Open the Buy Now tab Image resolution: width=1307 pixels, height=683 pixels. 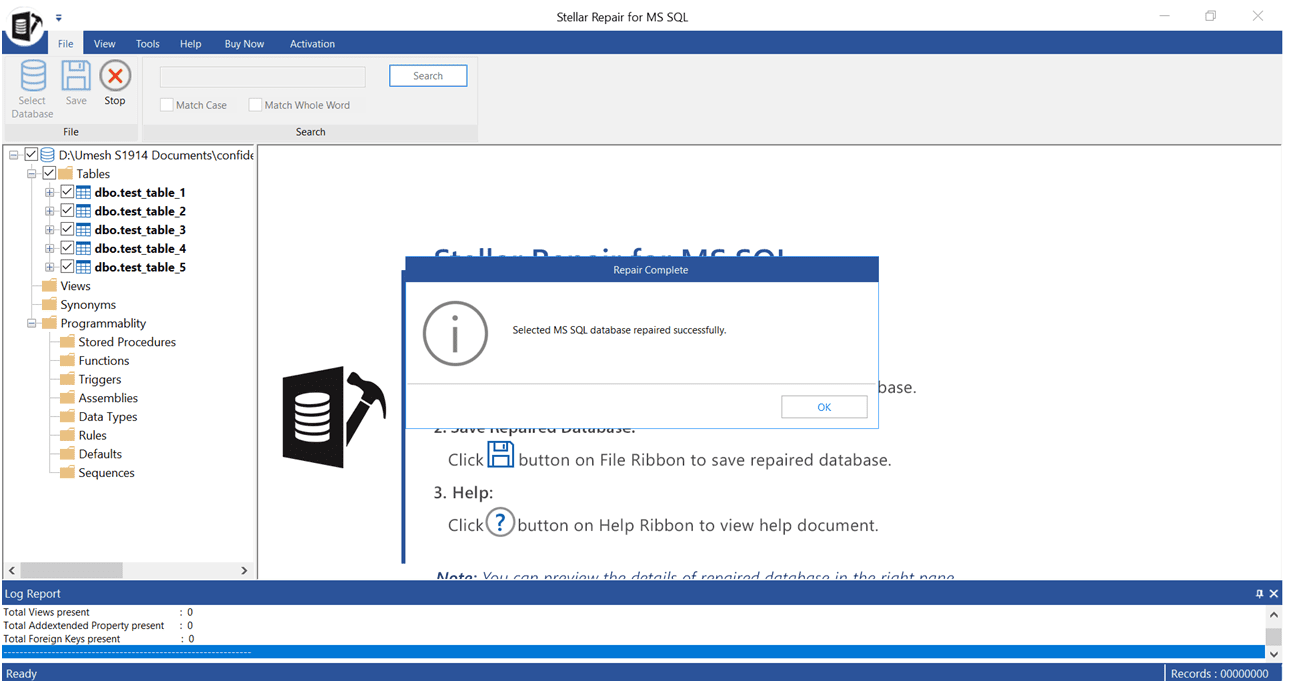click(245, 44)
